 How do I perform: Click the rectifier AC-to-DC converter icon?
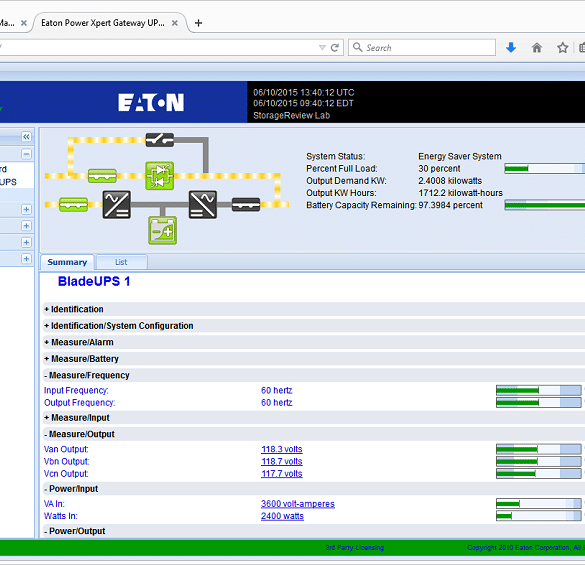pyautogui.click(x=117, y=205)
